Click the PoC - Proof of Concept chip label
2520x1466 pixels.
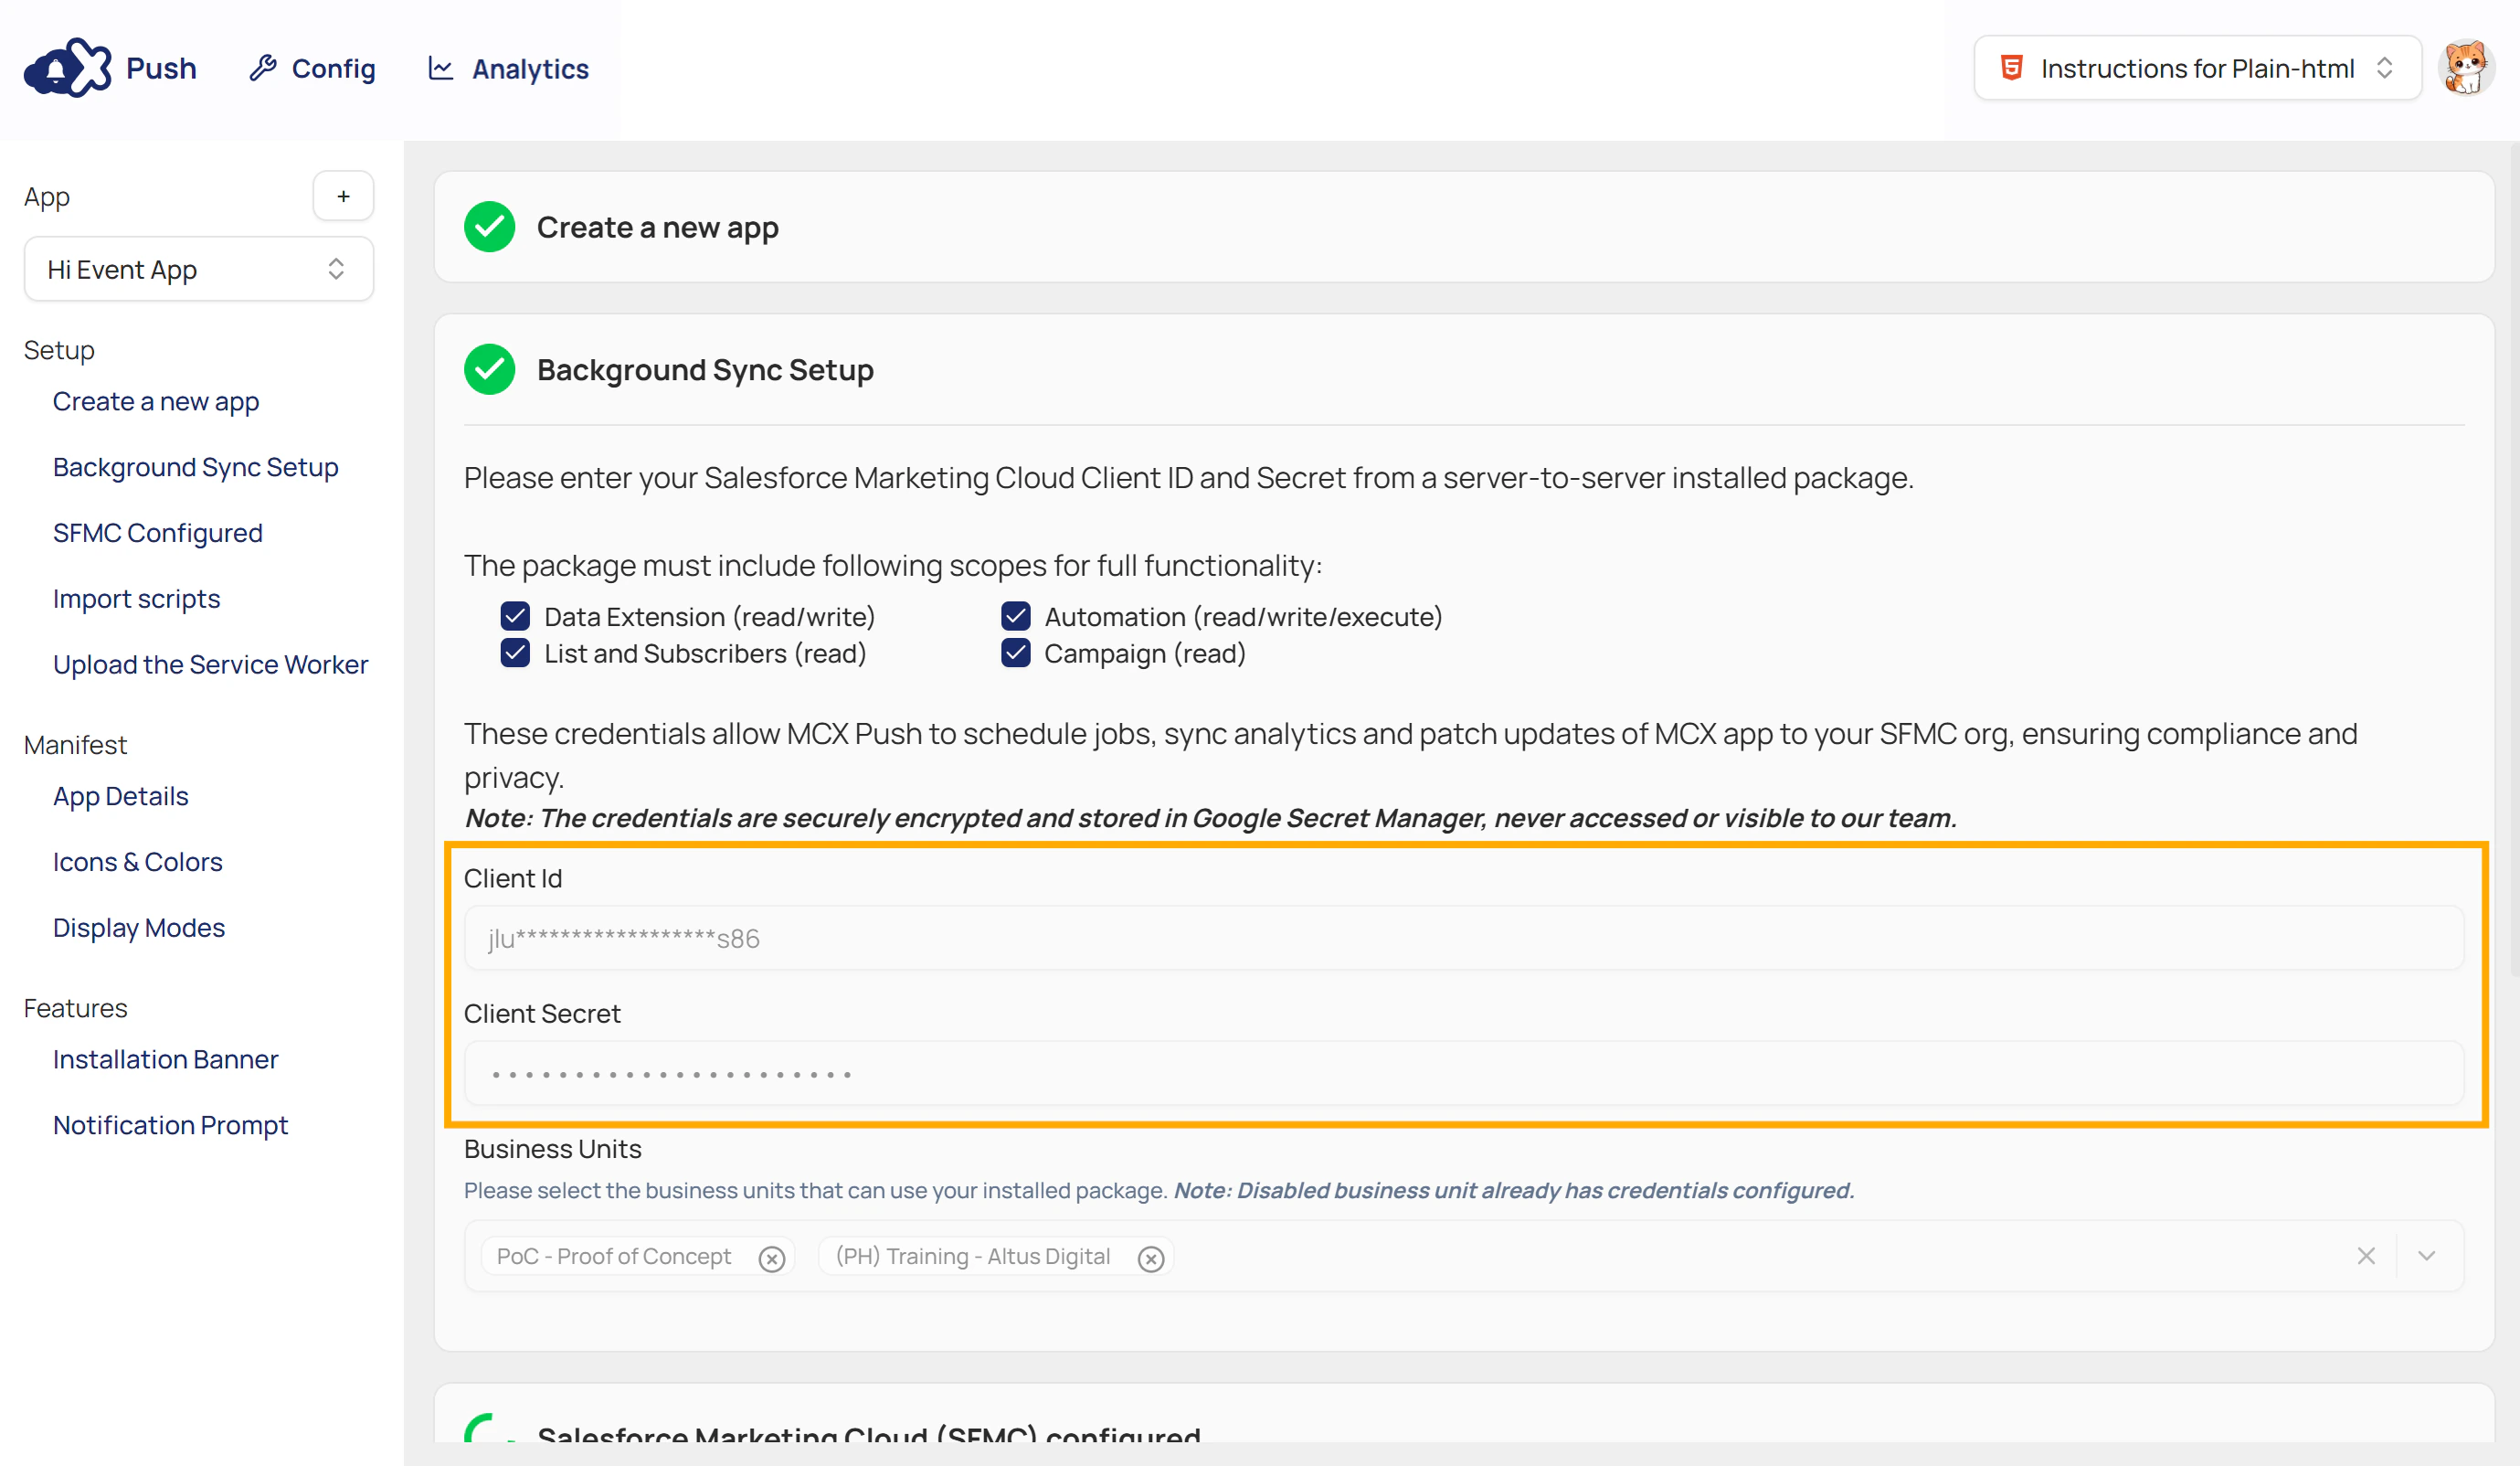point(614,1256)
